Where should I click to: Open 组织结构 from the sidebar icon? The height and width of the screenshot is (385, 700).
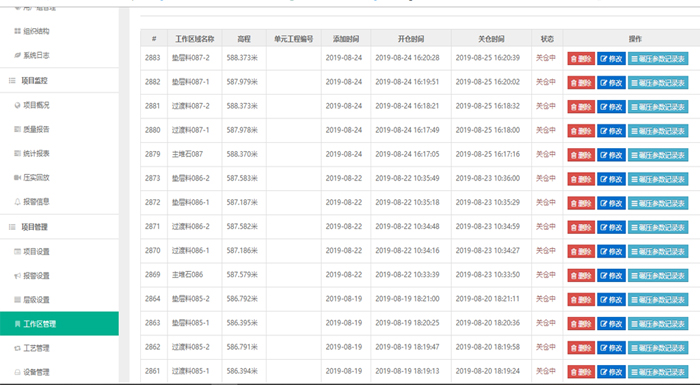coord(17,31)
